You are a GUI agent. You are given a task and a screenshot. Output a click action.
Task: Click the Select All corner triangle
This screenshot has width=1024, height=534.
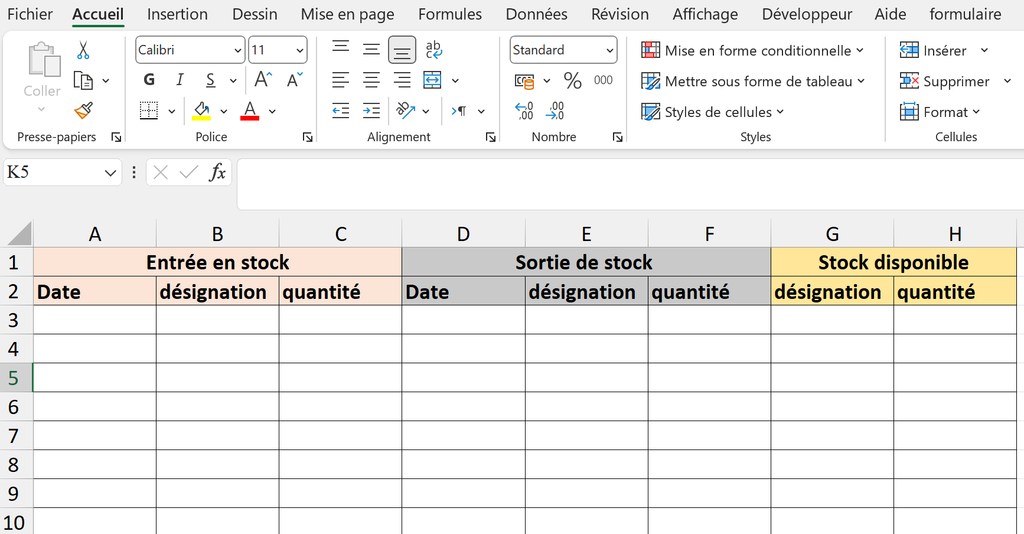coord(18,233)
